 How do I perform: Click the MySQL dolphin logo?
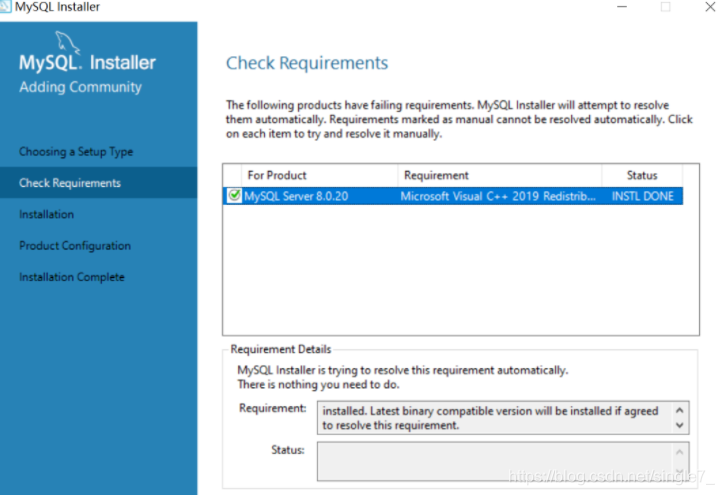pos(67,42)
